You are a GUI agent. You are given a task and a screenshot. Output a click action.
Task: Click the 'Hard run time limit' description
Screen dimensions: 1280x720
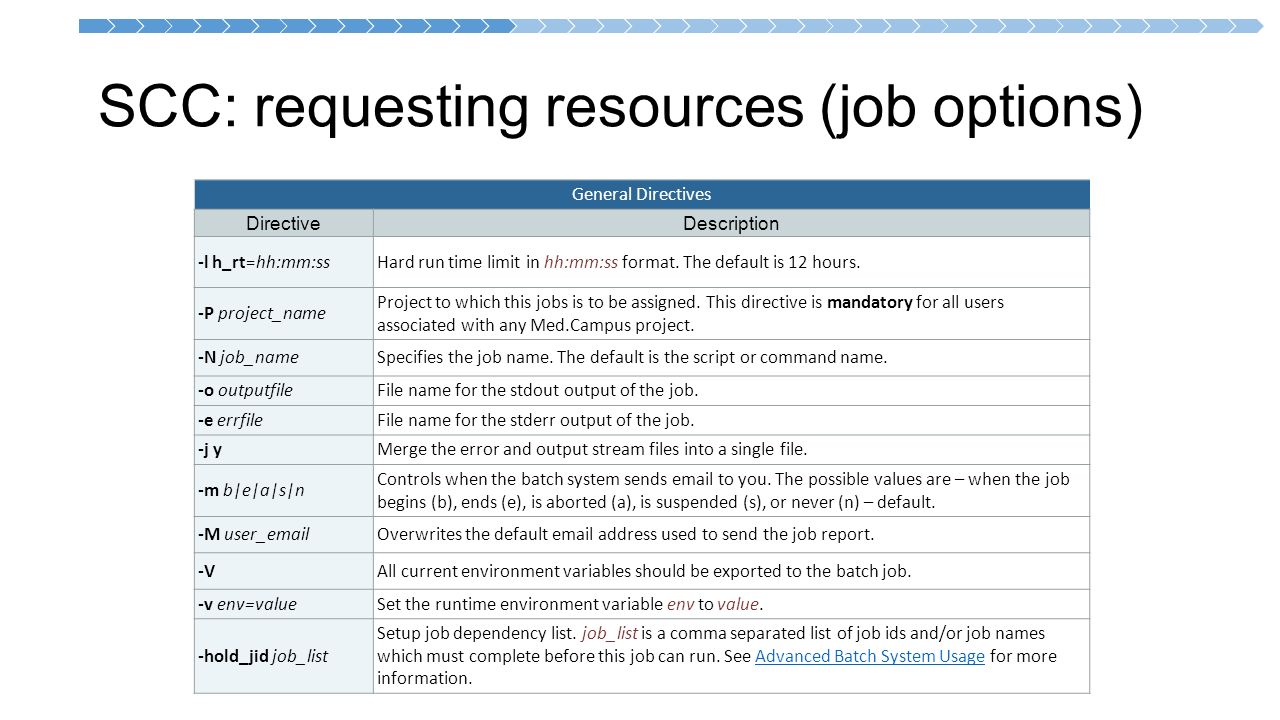tap(731, 262)
